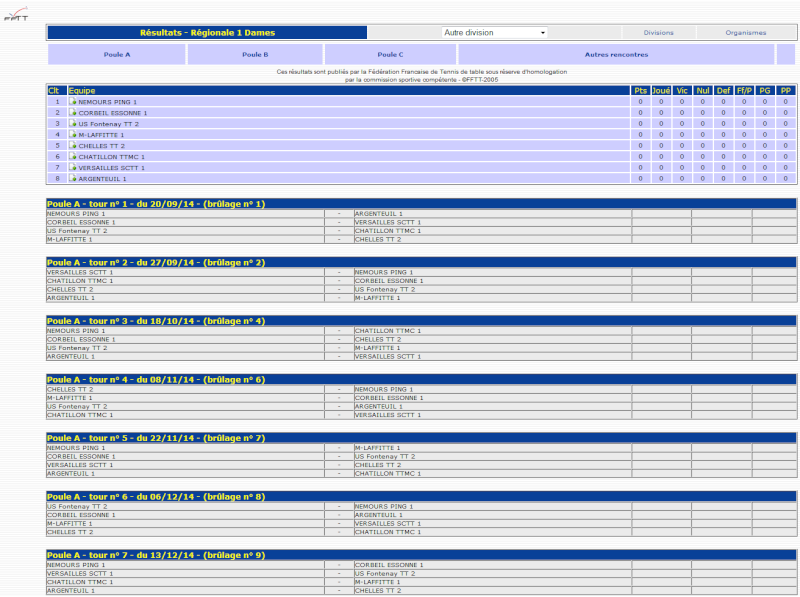Image resolution: width=800 pixels, height=597 pixels.
Task: Open M-LAFFITTE 1 in the standings table
Action: pyautogui.click(x=101, y=135)
